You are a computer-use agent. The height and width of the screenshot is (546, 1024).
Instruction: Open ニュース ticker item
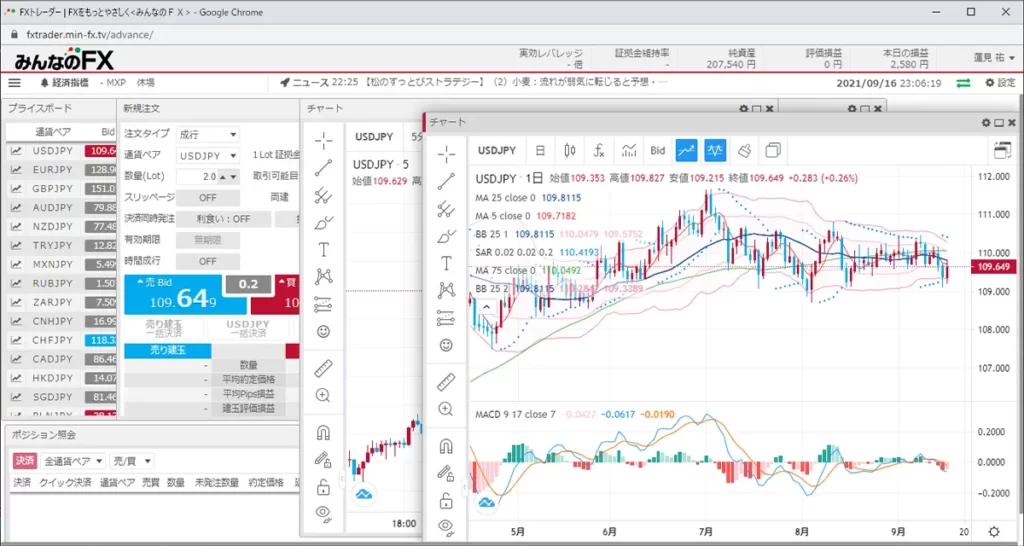click(473, 83)
